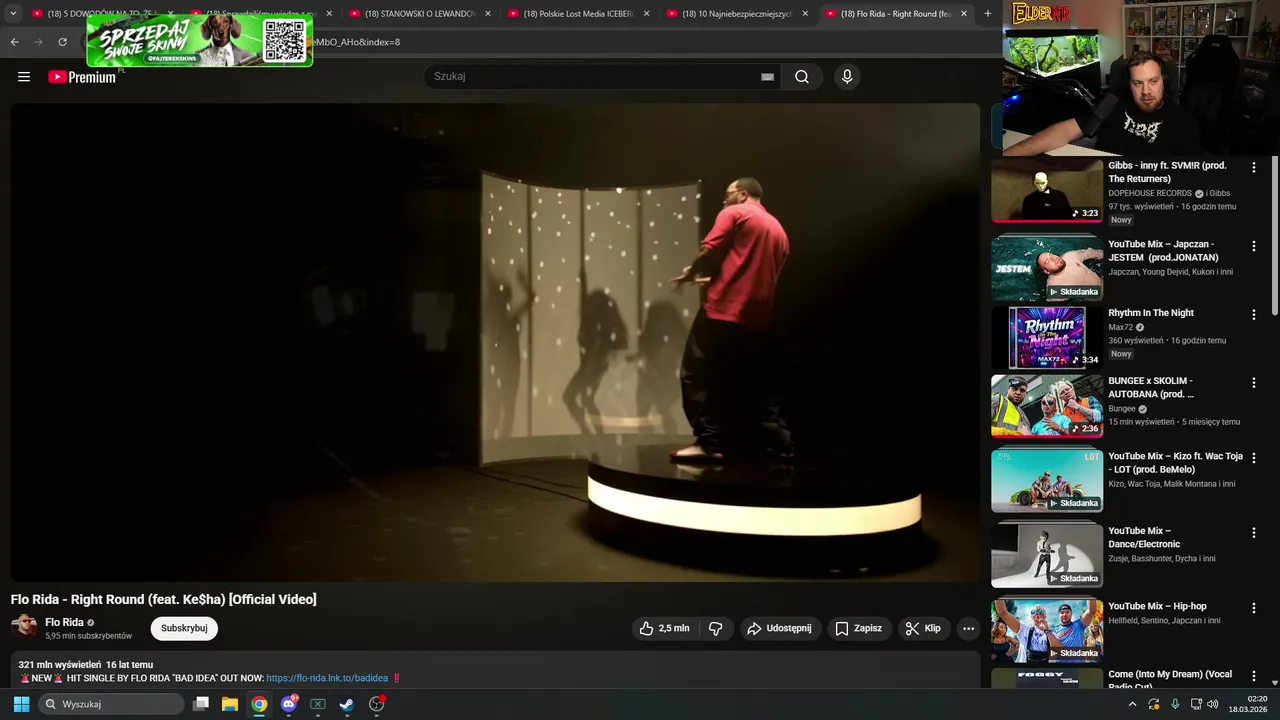The width and height of the screenshot is (1280, 720).
Task: Like the video with thumbs up
Action: 664,628
